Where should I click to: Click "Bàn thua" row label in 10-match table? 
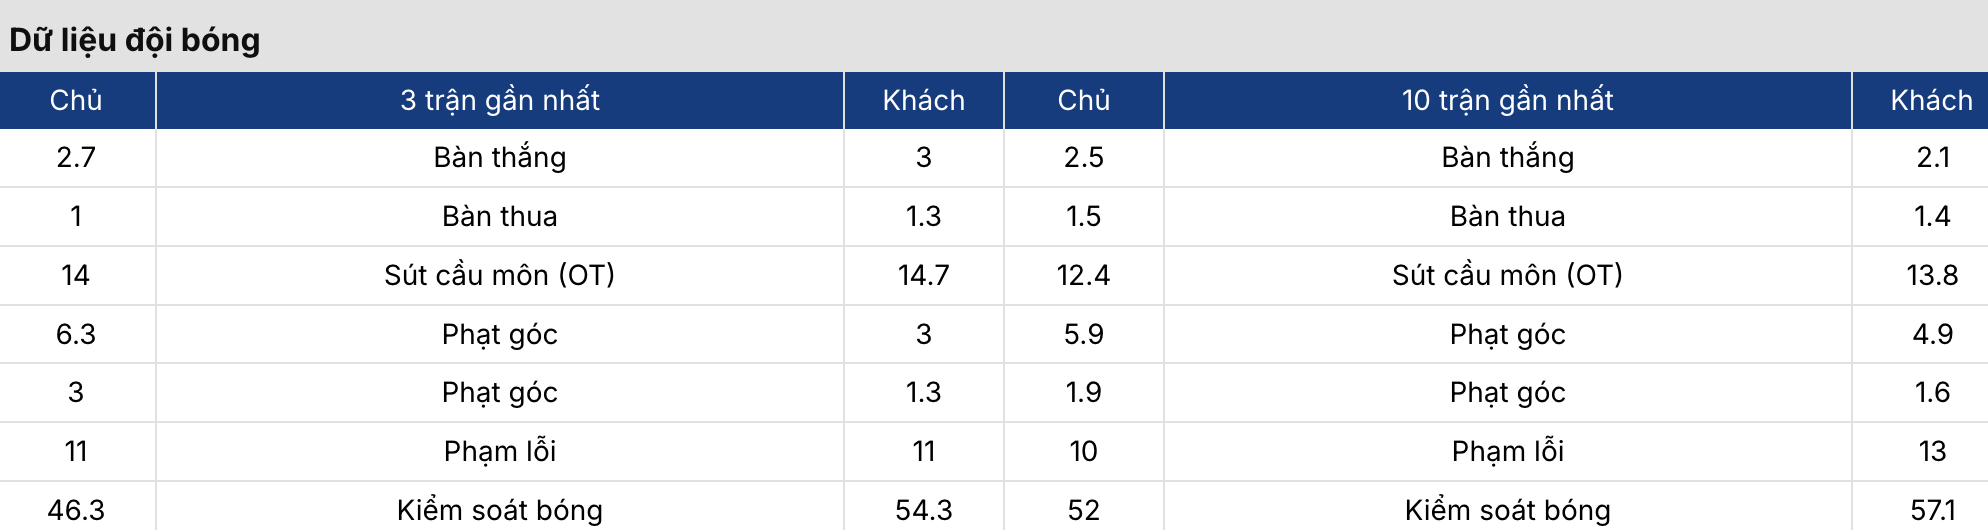tap(1507, 216)
